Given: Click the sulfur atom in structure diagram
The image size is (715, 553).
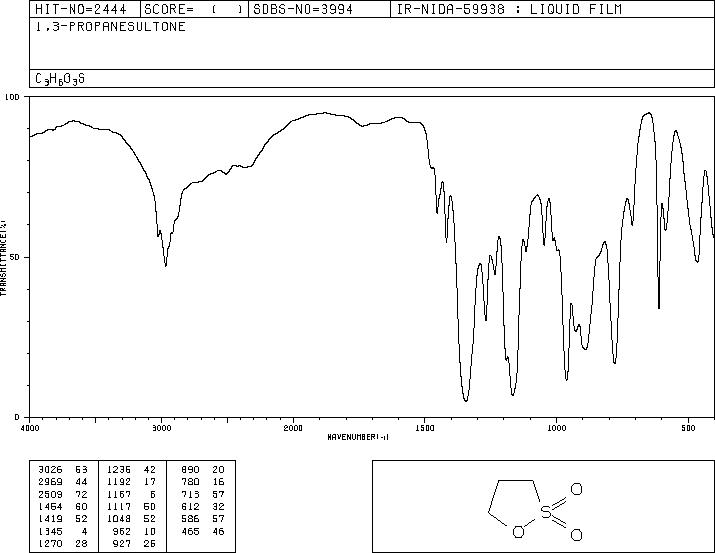Looking at the screenshot, I should click(x=546, y=513).
